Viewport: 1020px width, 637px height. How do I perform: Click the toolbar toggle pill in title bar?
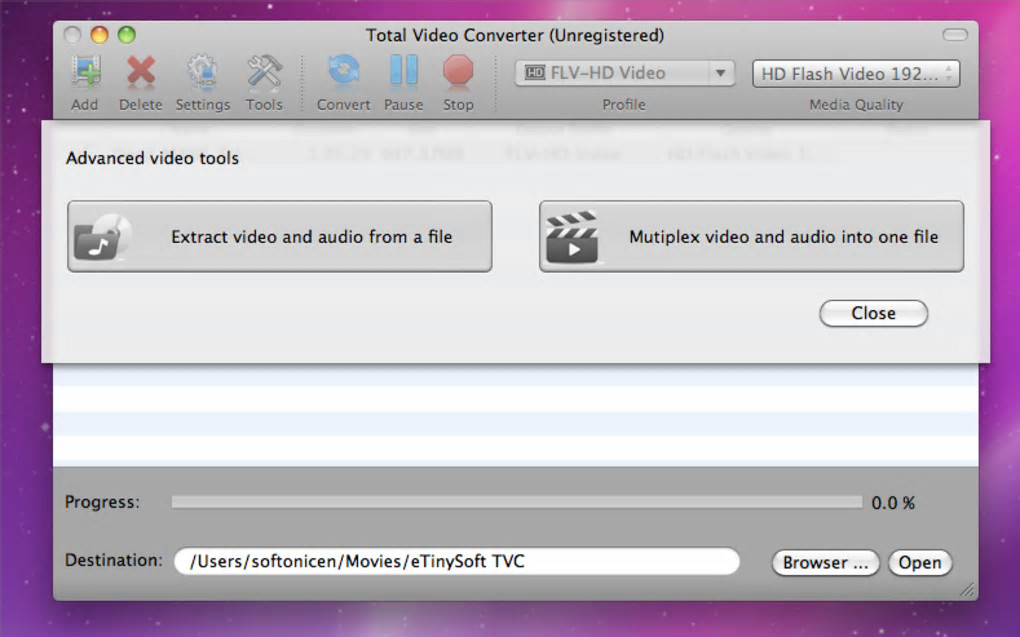click(x=955, y=34)
